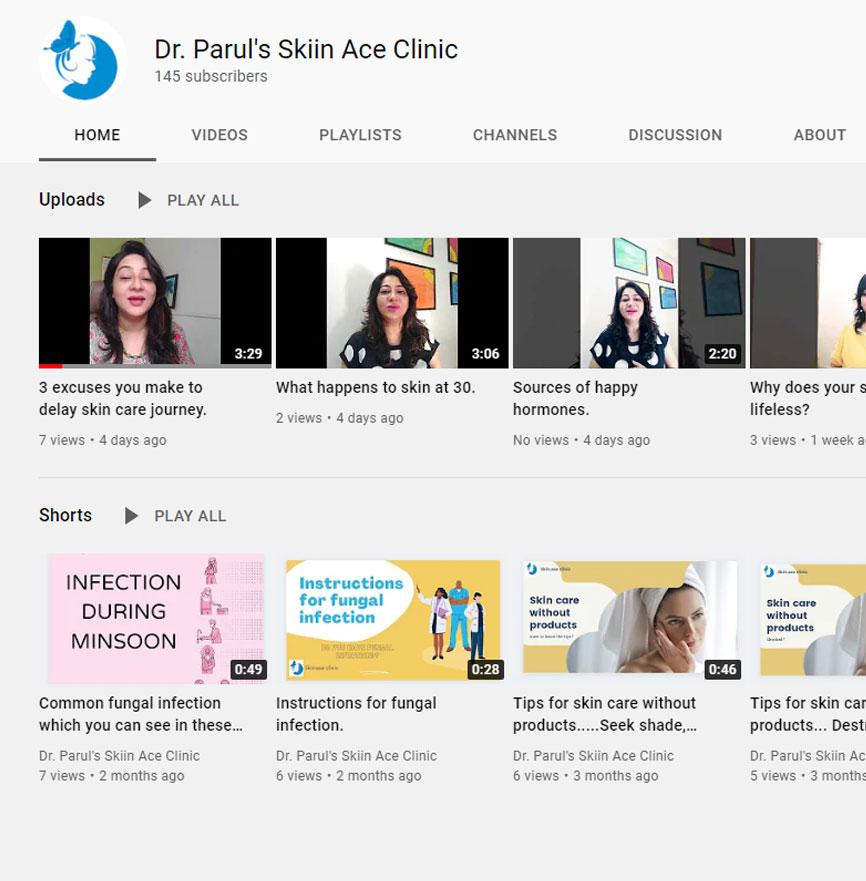The width and height of the screenshot is (866, 881).
Task: Play the yellow fungal infection instructions thumbnail
Action: tap(392, 619)
